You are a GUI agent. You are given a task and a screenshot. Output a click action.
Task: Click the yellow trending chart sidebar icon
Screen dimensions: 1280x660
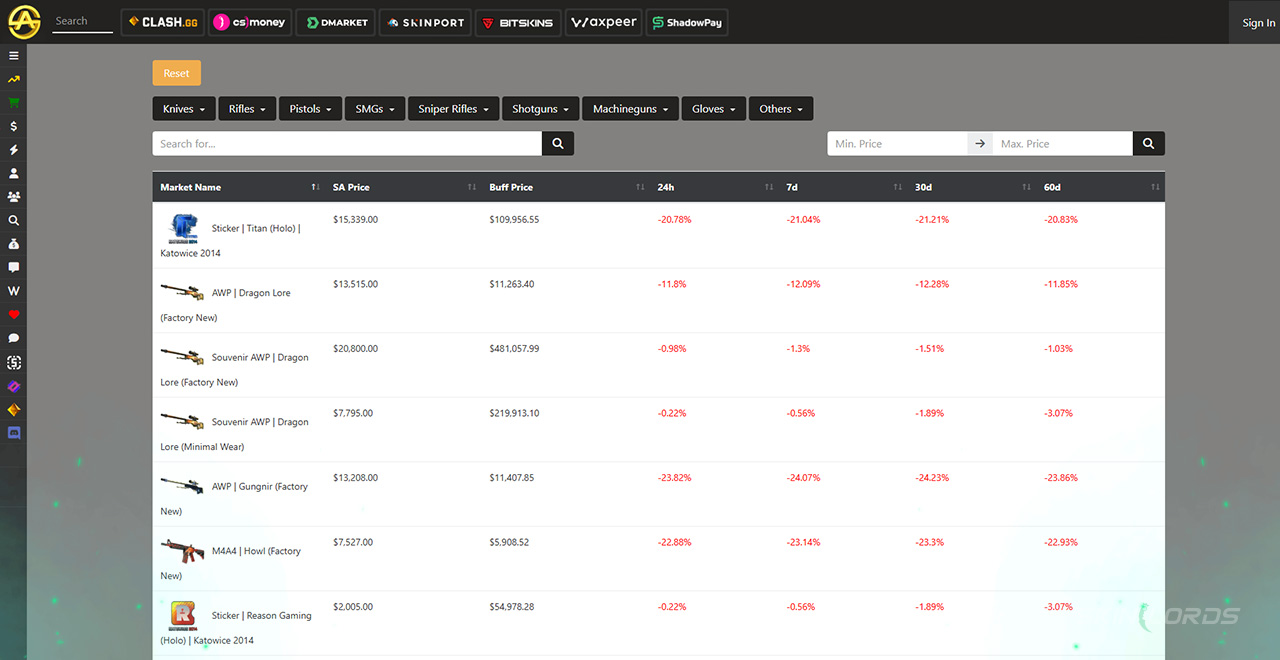[14, 79]
